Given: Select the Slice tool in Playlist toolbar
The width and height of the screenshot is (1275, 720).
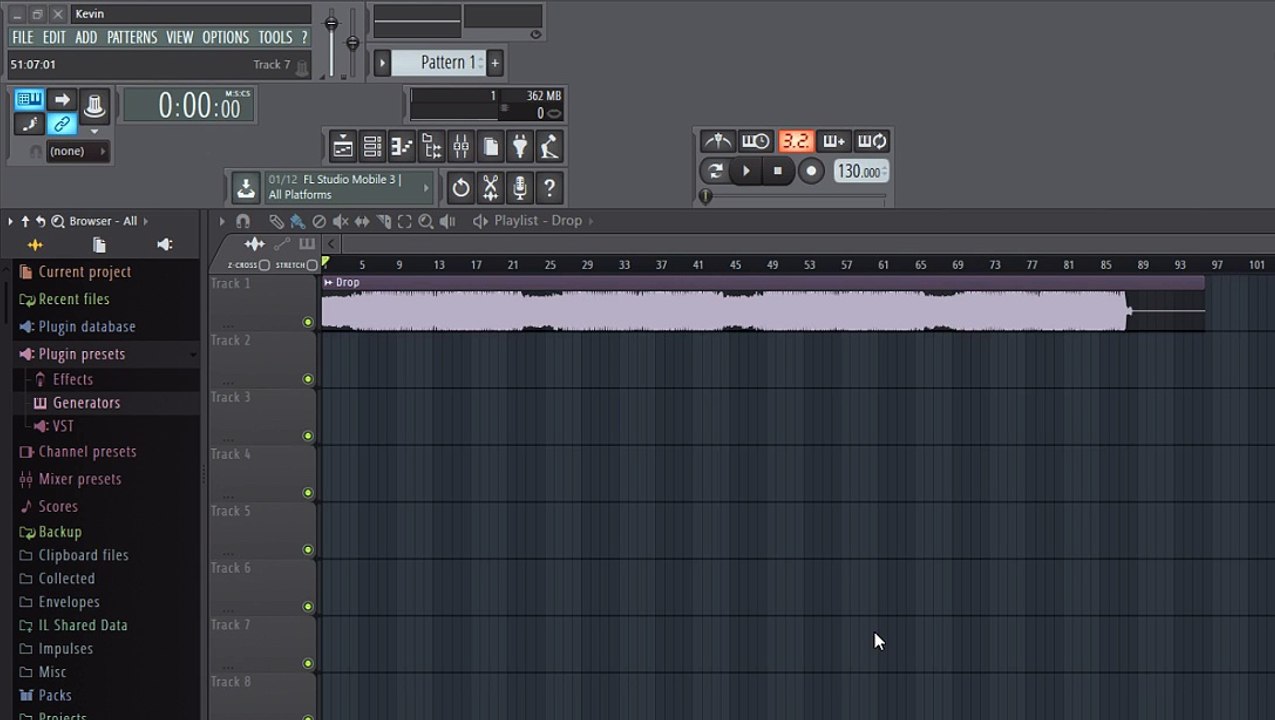Looking at the screenshot, I should coord(383,221).
